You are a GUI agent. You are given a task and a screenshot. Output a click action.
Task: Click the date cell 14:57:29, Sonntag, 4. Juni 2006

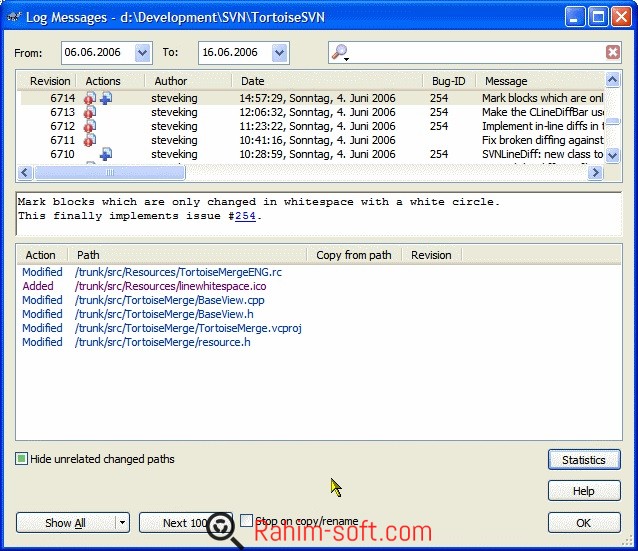pos(317,98)
